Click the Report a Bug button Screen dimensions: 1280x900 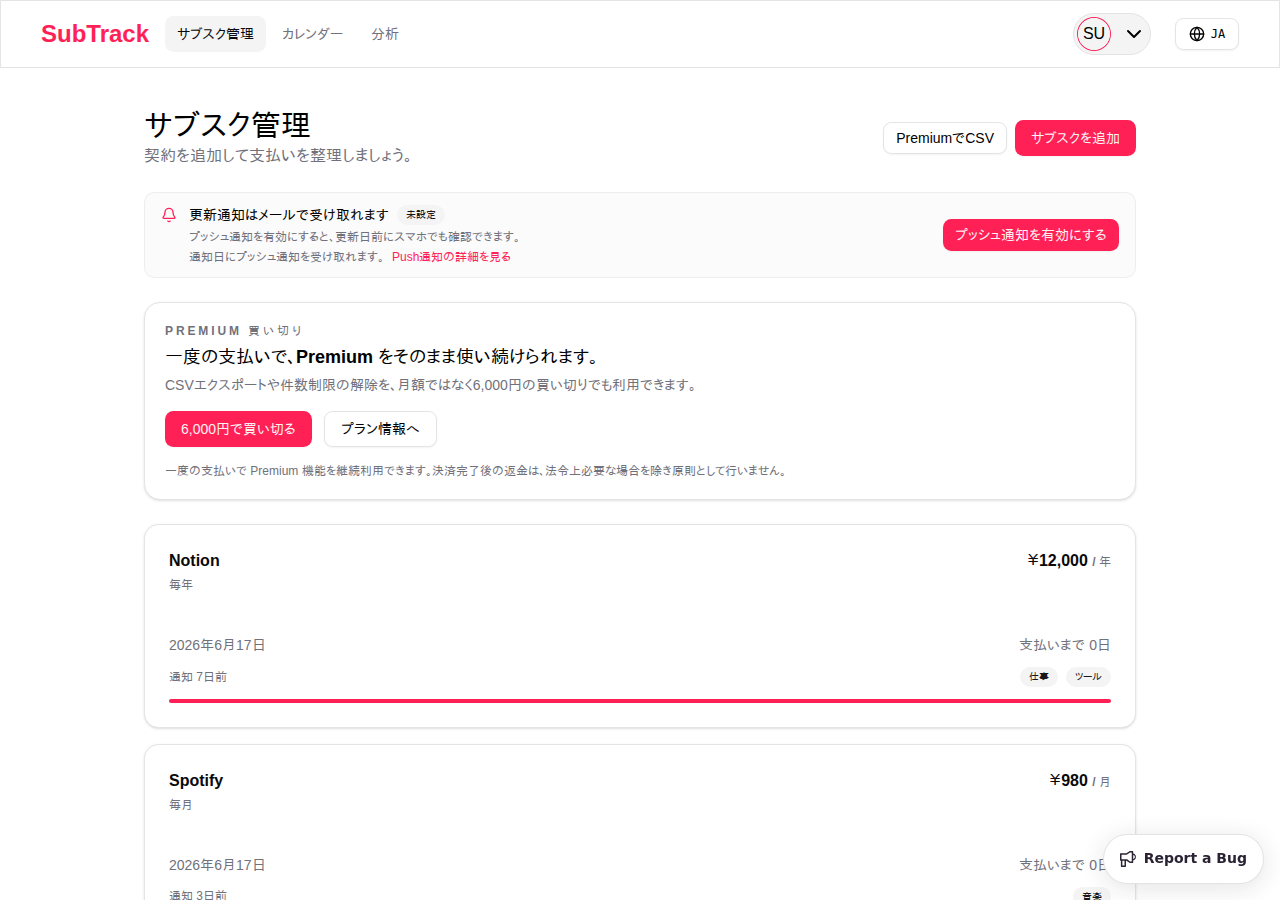coord(1183,859)
